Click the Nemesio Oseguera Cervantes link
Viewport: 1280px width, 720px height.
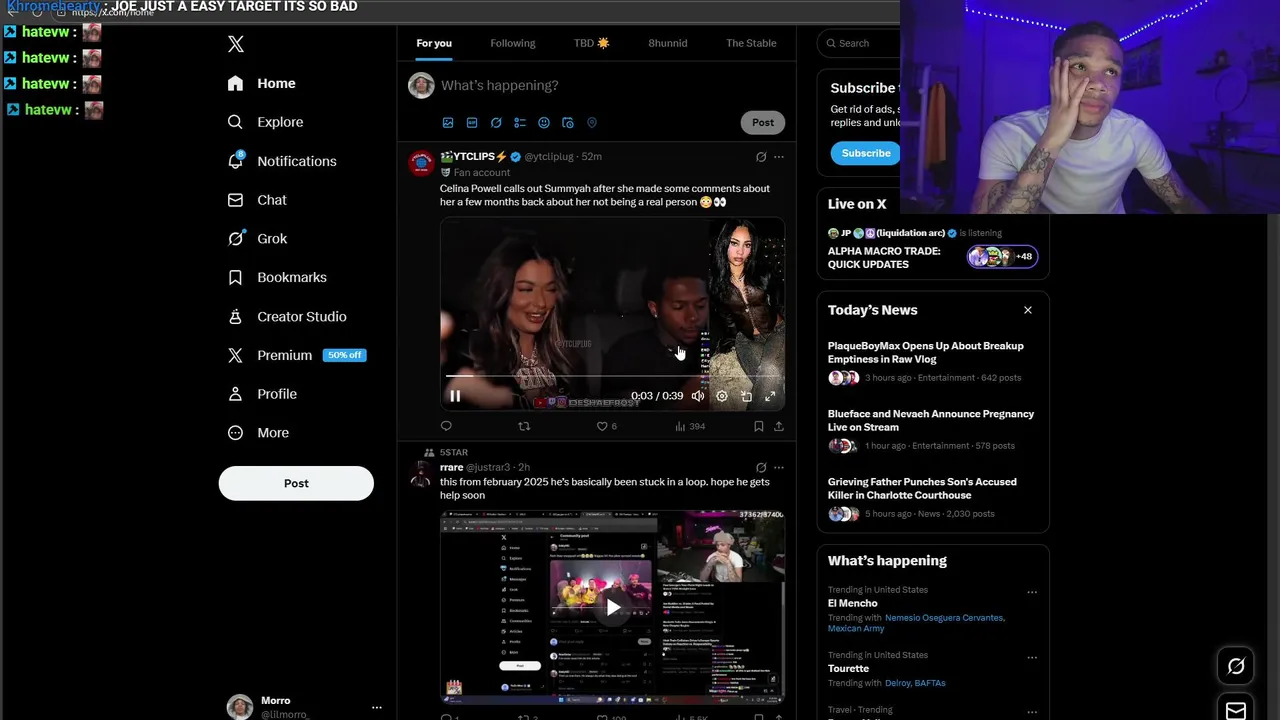[944, 618]
